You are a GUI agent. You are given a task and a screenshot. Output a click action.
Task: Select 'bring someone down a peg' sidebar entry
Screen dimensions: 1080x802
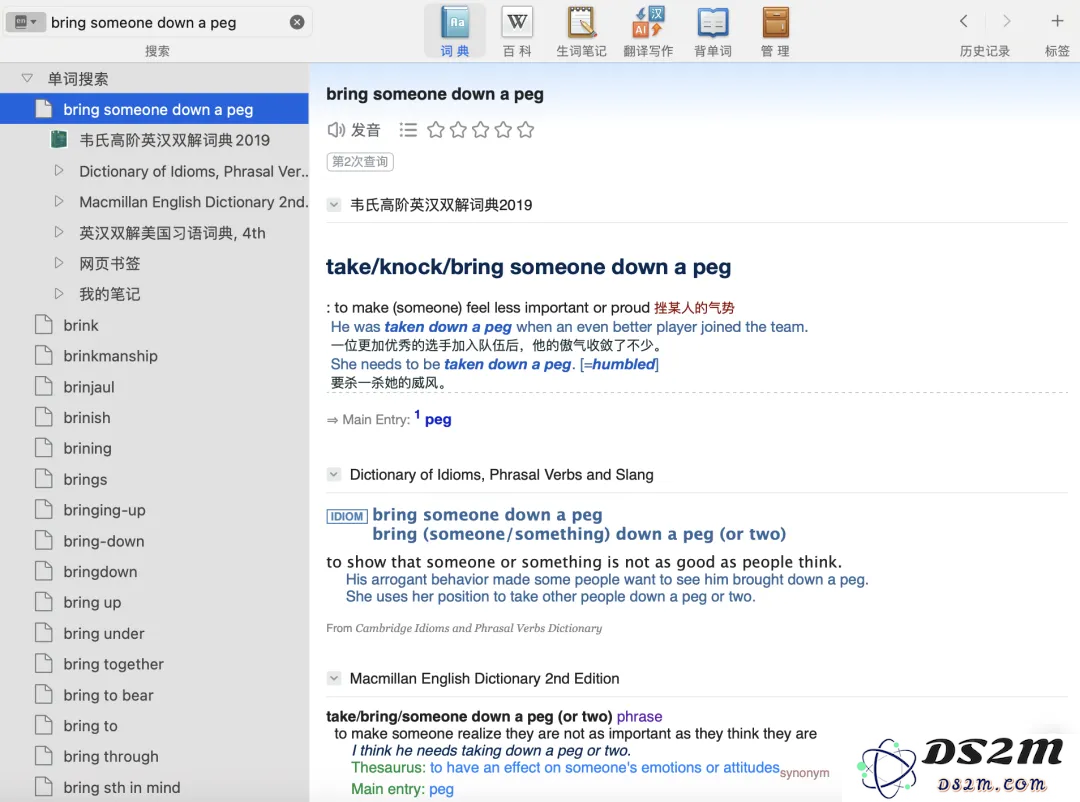point(154,110)
